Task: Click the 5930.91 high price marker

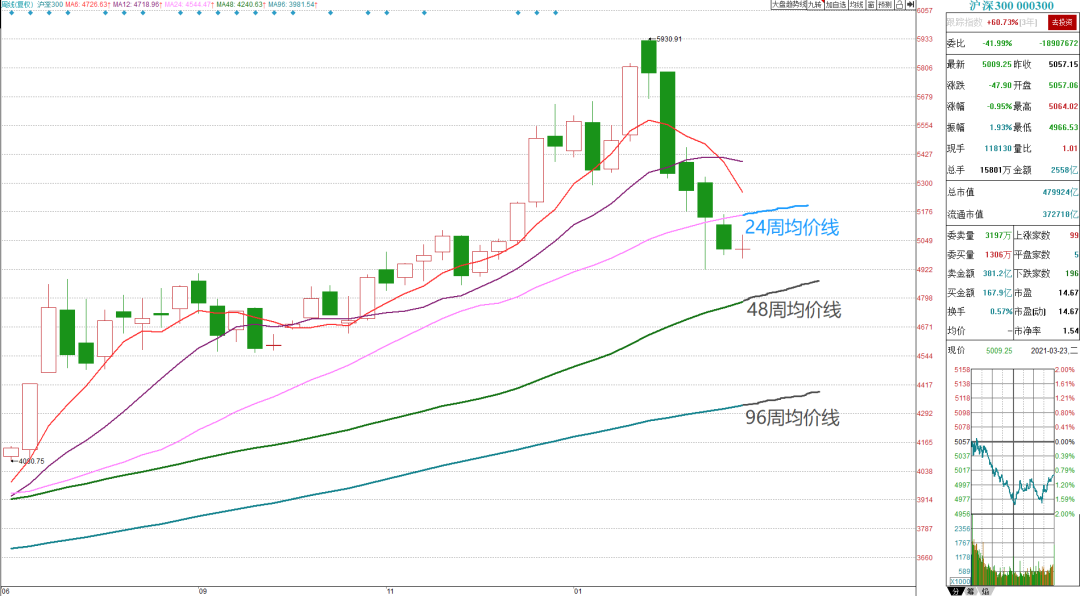Action: pyautogui.click(x=669, y=39)
